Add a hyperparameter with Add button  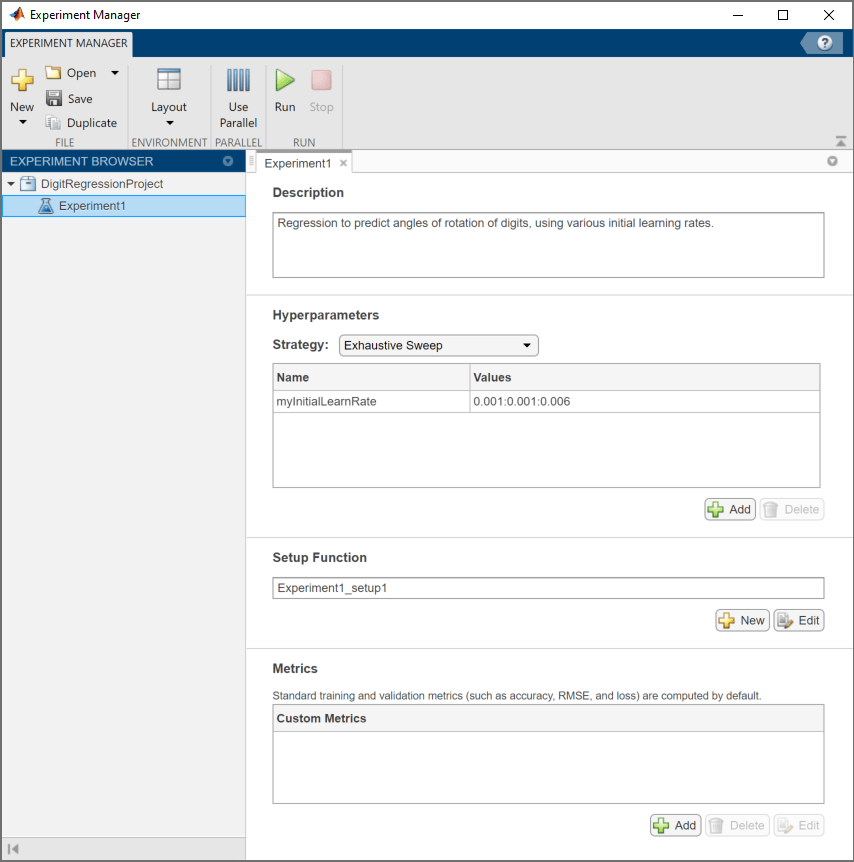[x=730, y=509]
